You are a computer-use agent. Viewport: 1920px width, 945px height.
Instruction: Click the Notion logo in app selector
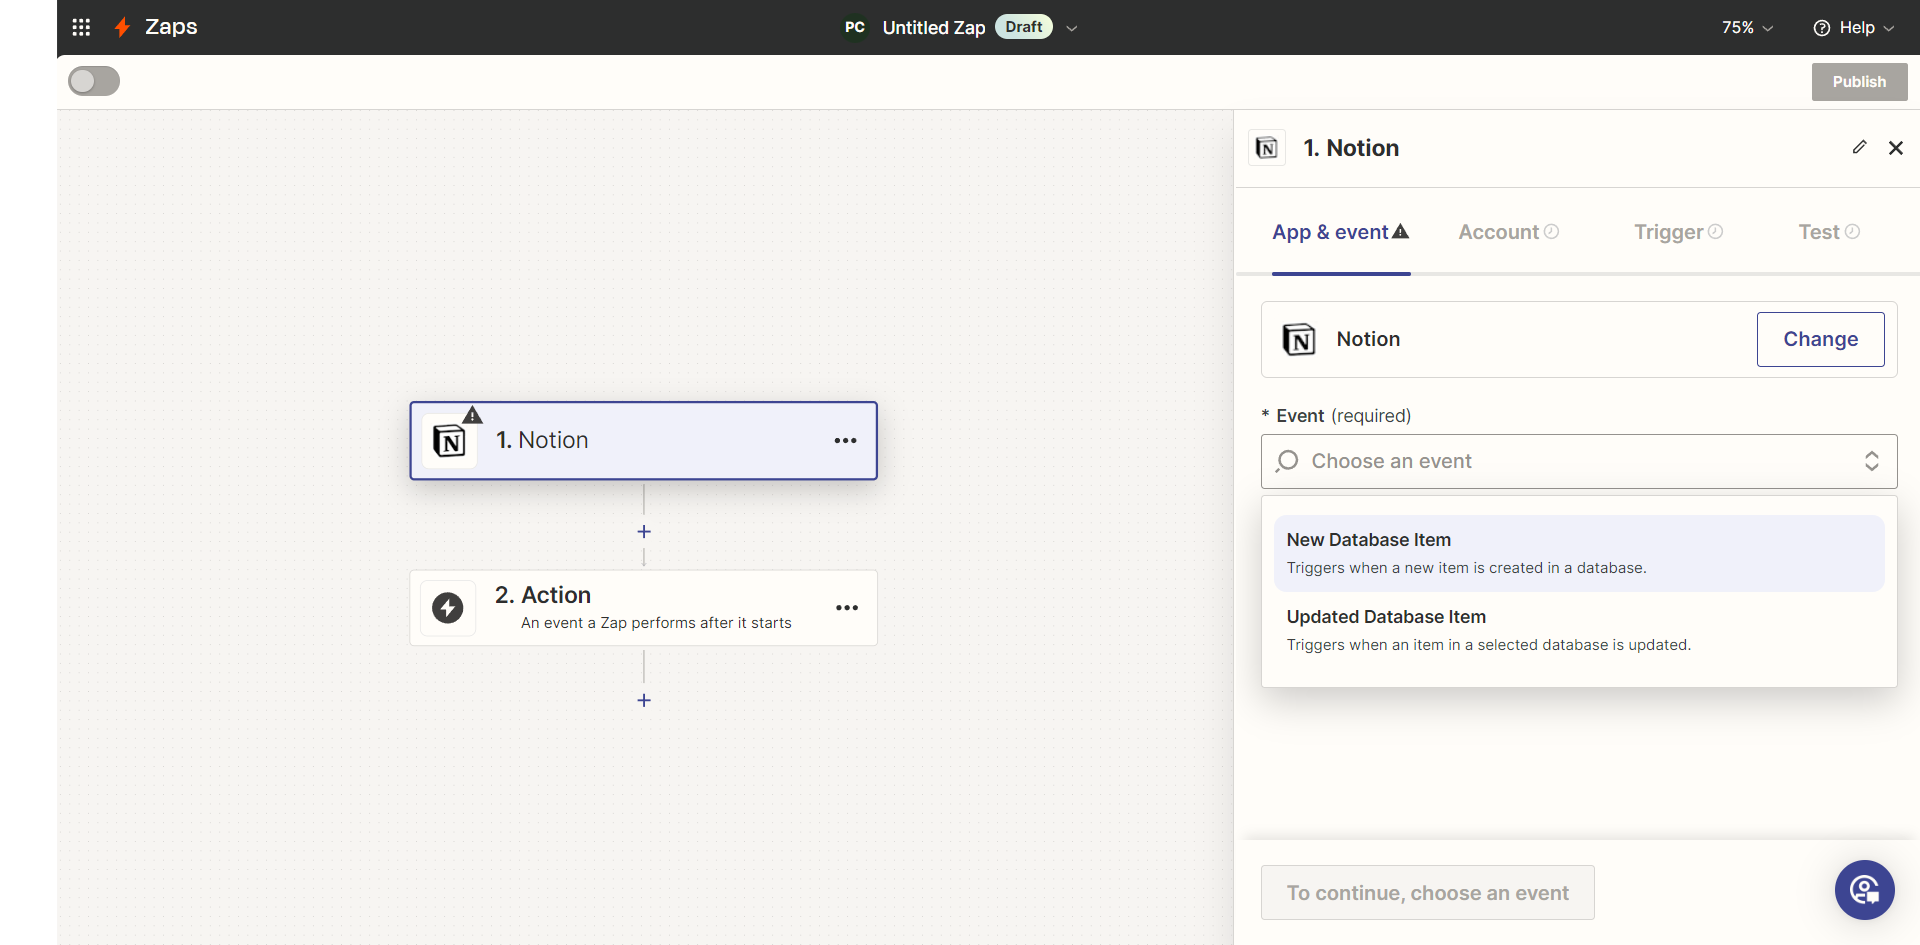[1298, 340]
